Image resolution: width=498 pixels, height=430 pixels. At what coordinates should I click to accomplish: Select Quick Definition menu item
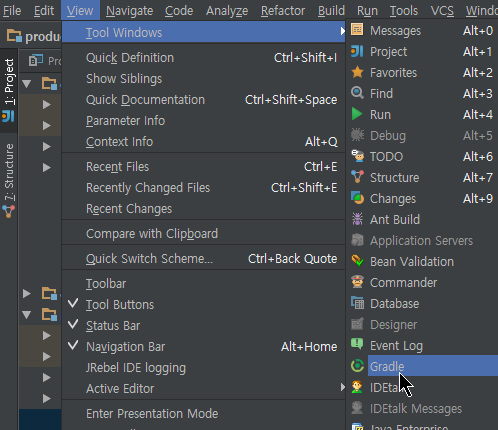tap(203, 57)
